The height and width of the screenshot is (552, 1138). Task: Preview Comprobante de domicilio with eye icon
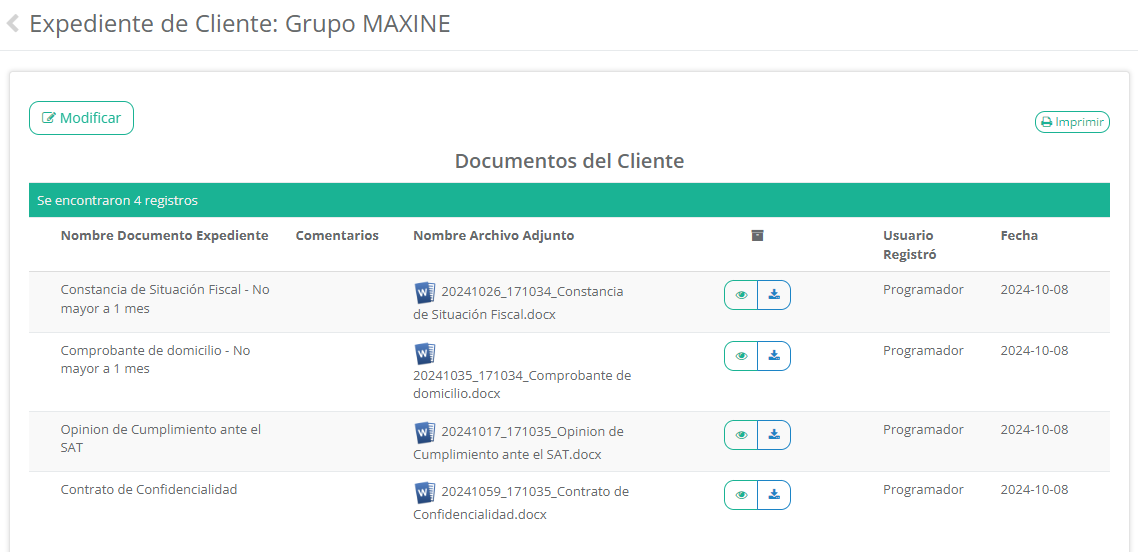(x=741, y=356)
